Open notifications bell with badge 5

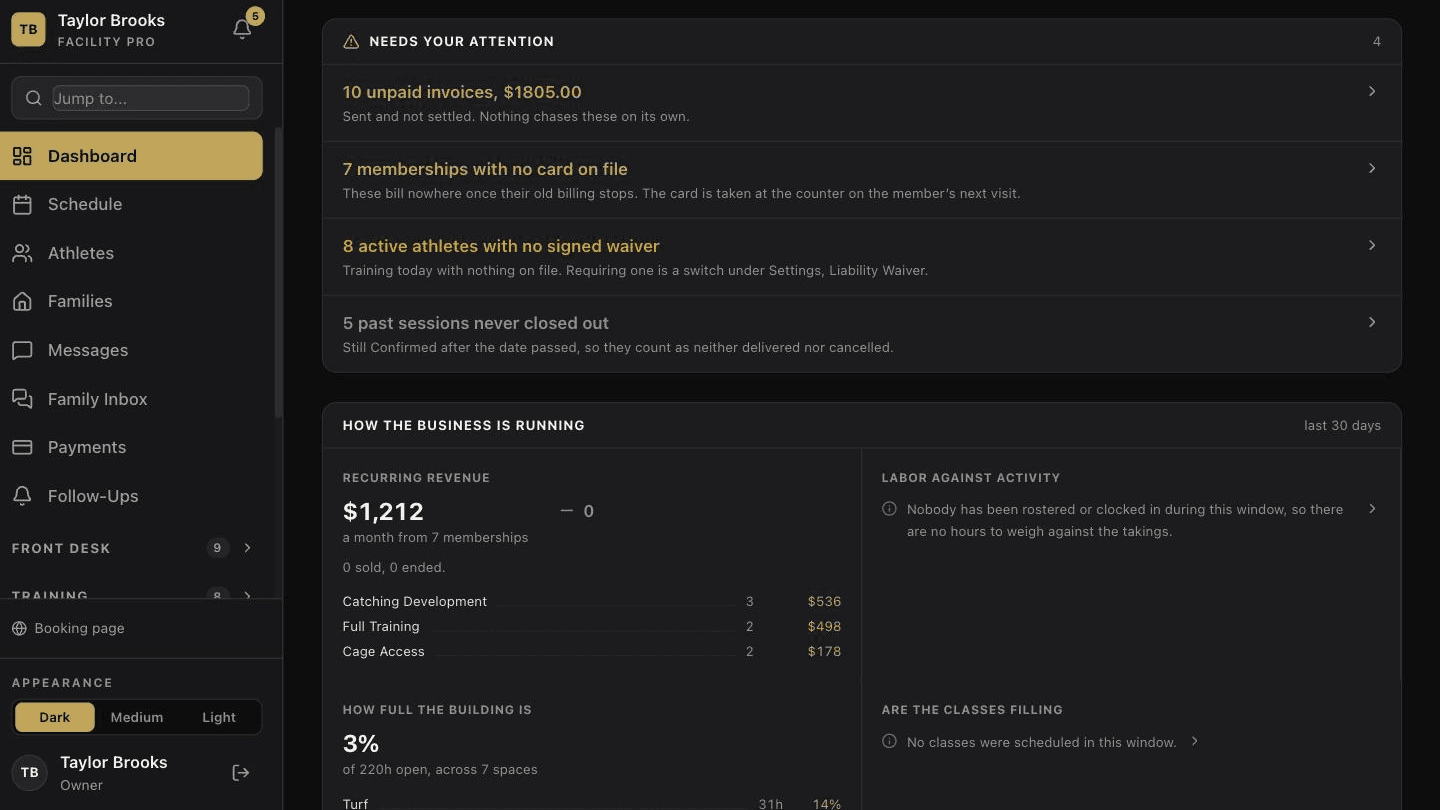pos(242,29)
